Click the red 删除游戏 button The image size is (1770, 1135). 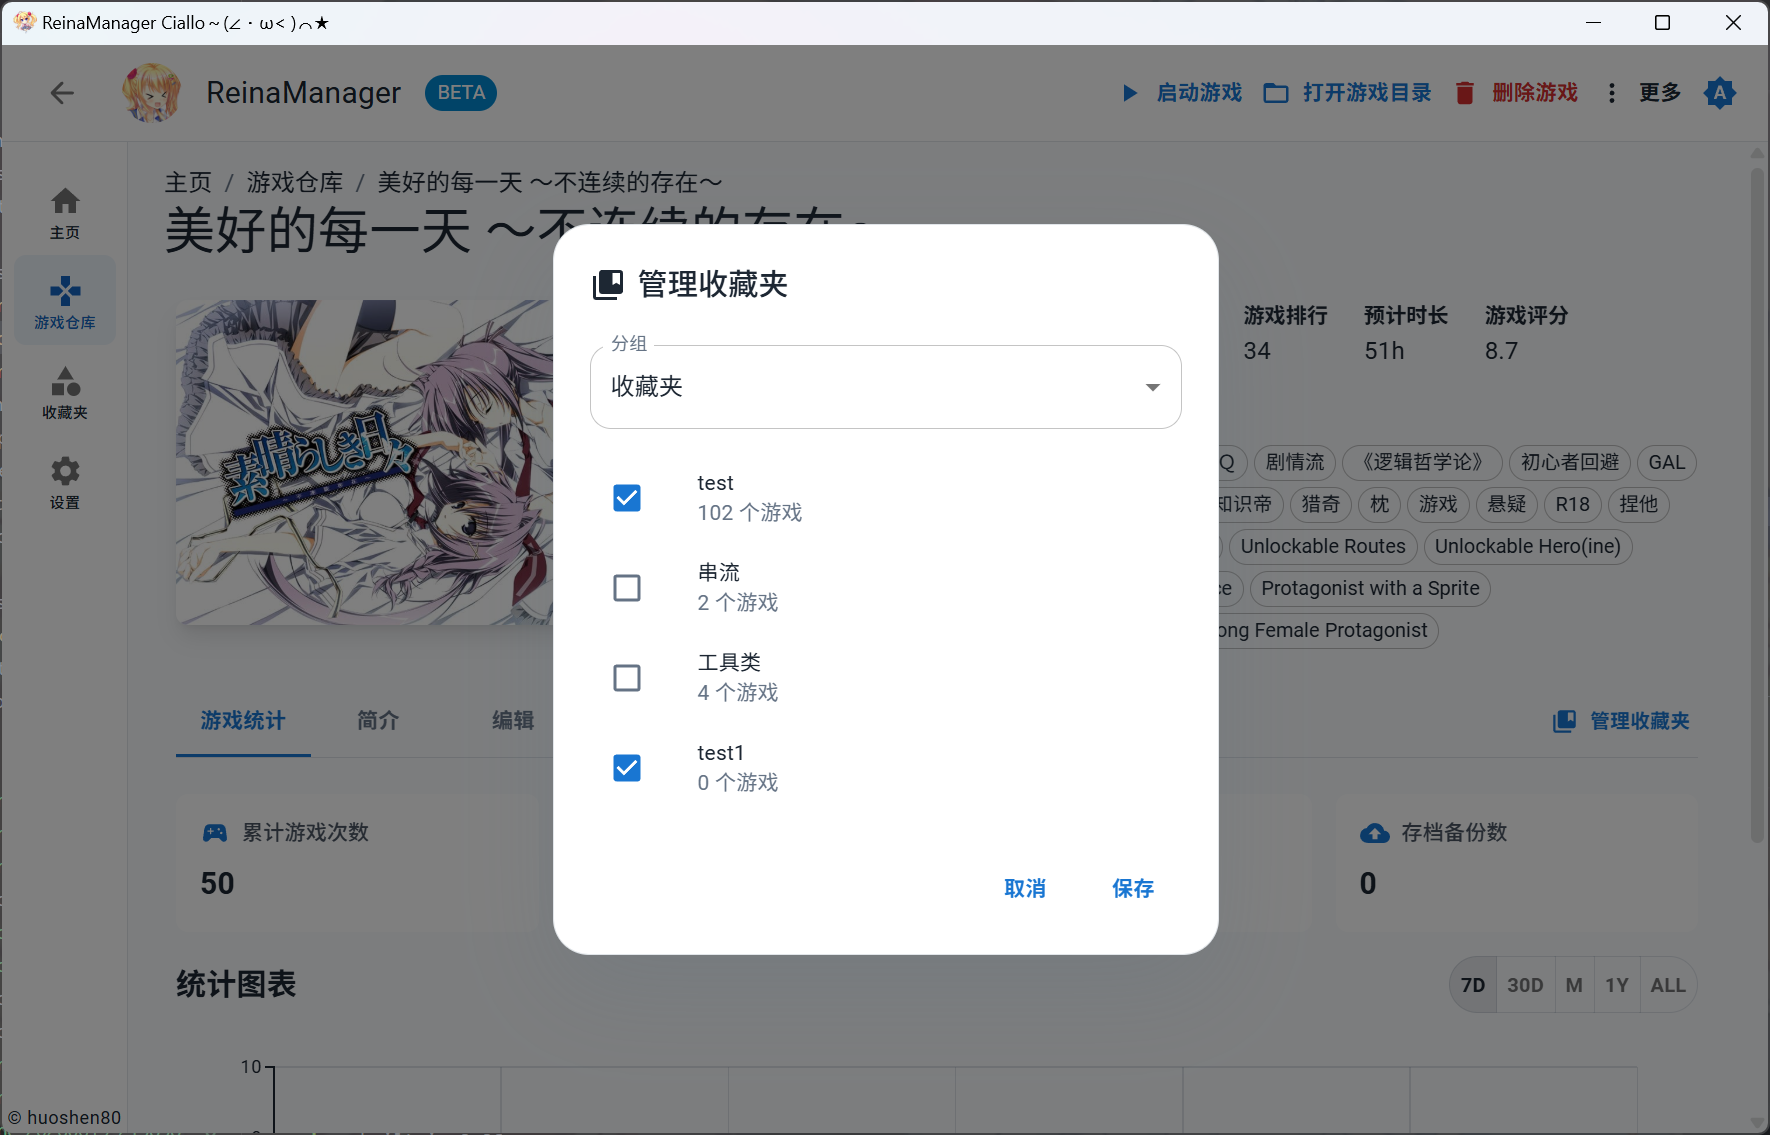[x=1516, y=93]
